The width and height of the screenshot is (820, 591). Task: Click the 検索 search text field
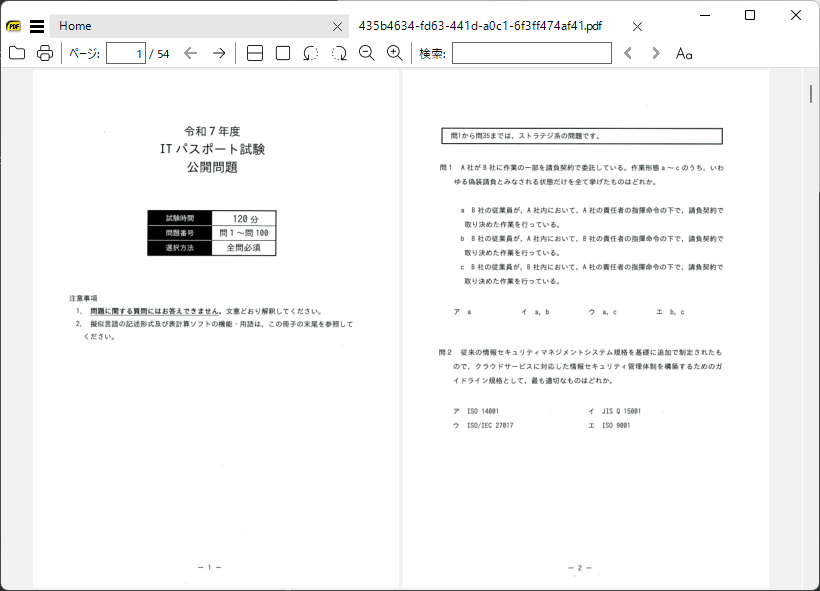pyautogui.click(x=532, y=53)
